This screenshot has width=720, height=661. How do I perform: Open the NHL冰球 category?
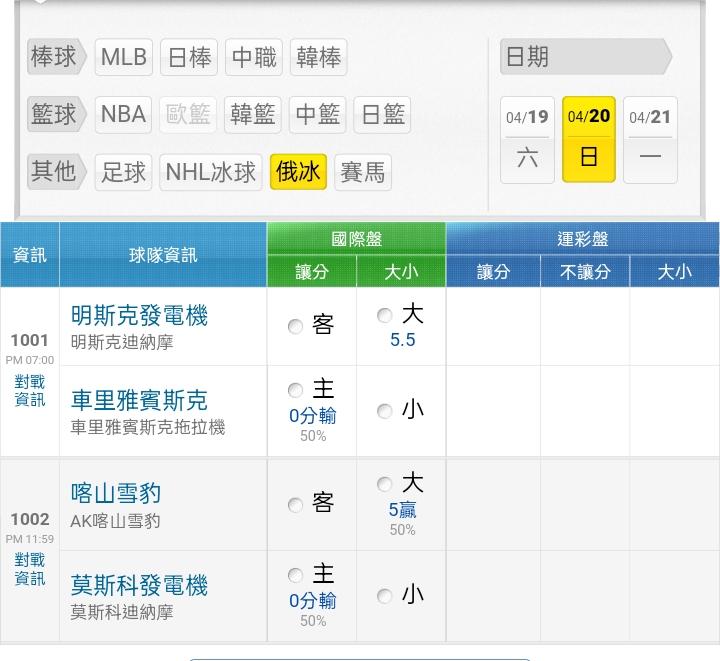tap(211, 172)
